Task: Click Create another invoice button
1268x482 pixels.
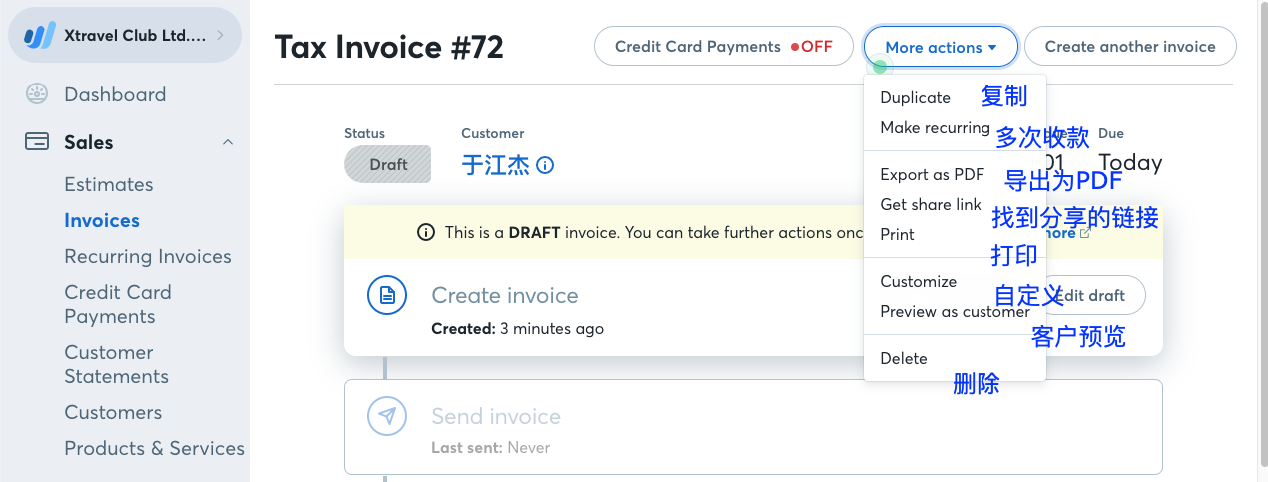Action: point(1130,47)
